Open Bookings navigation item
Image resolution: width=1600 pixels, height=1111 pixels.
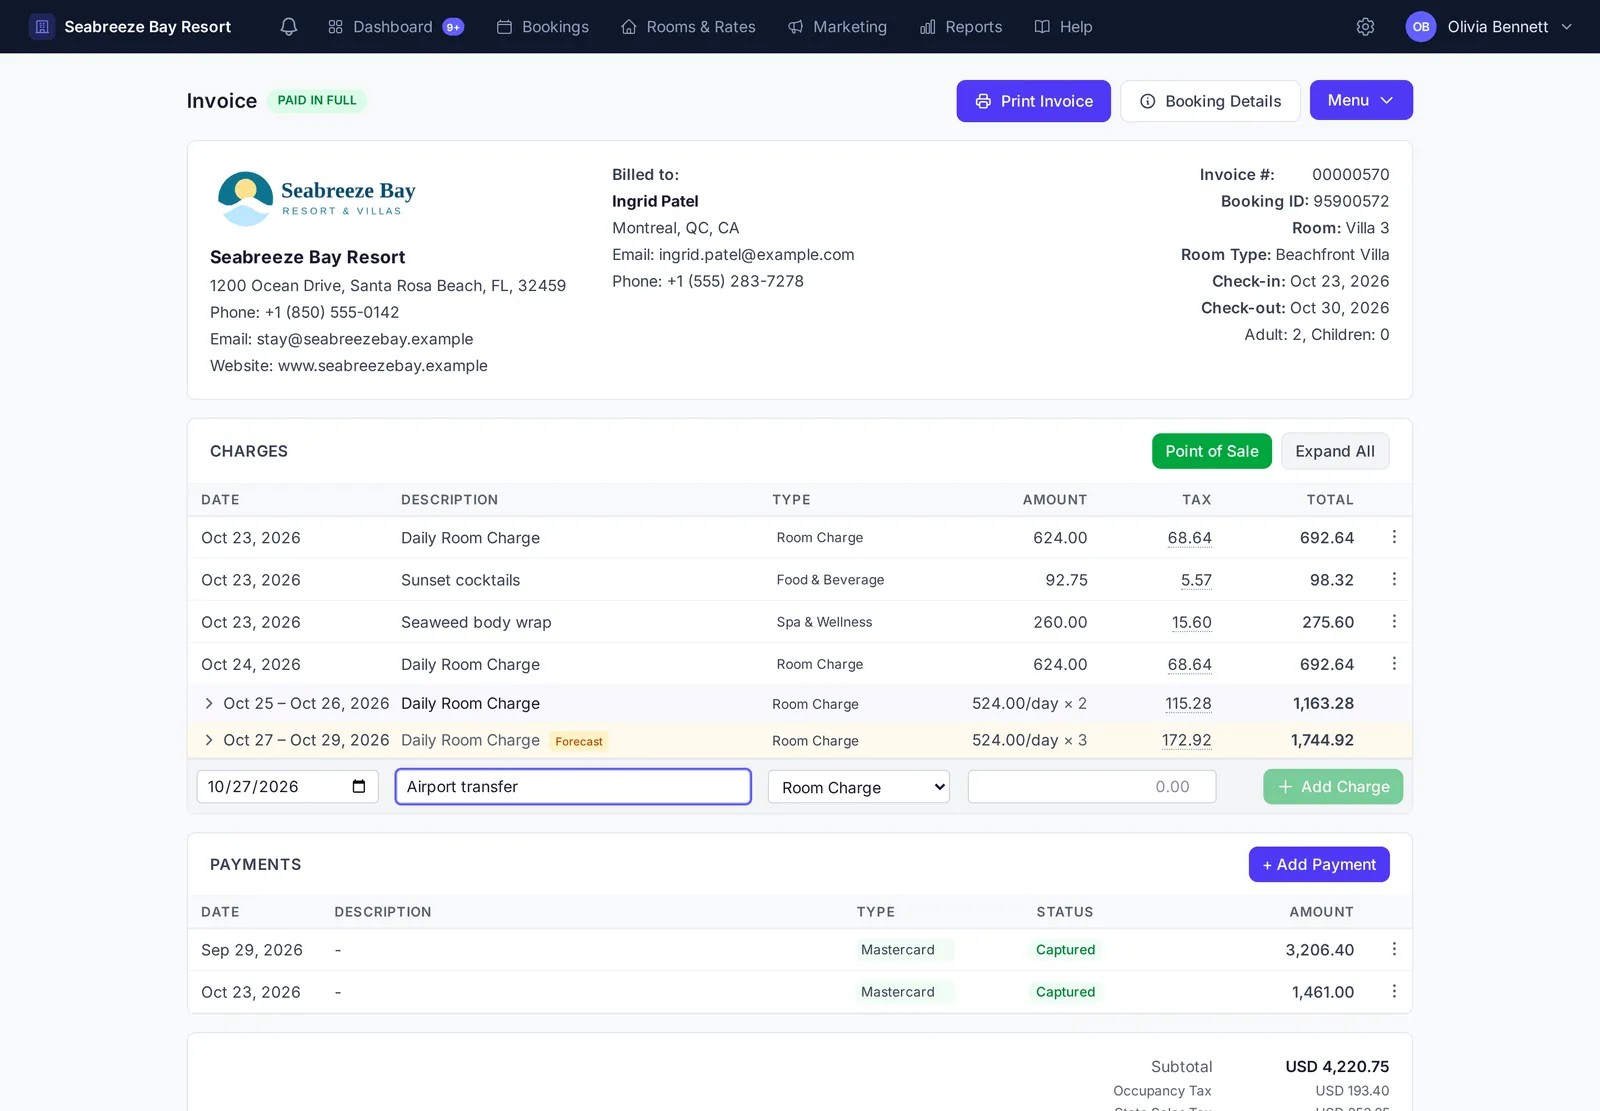(x=543, y=27)
